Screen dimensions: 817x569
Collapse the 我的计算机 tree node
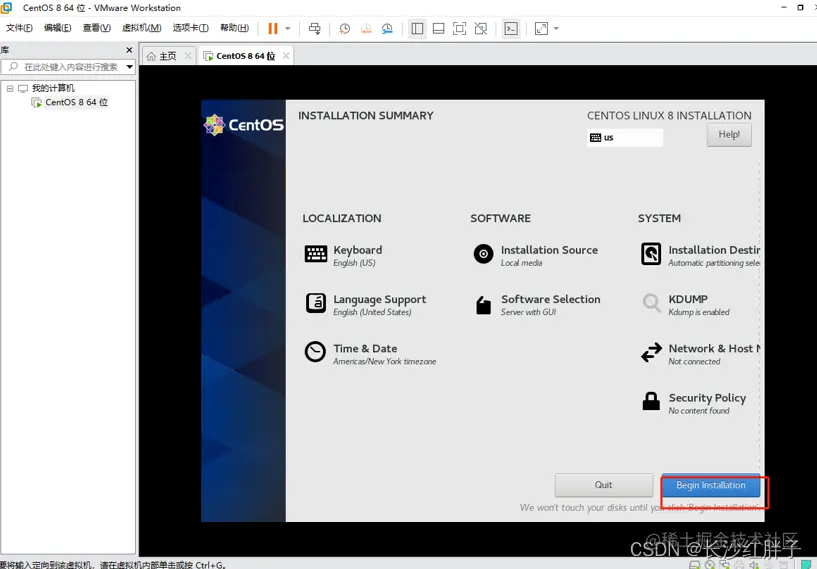tap(10, 89)
